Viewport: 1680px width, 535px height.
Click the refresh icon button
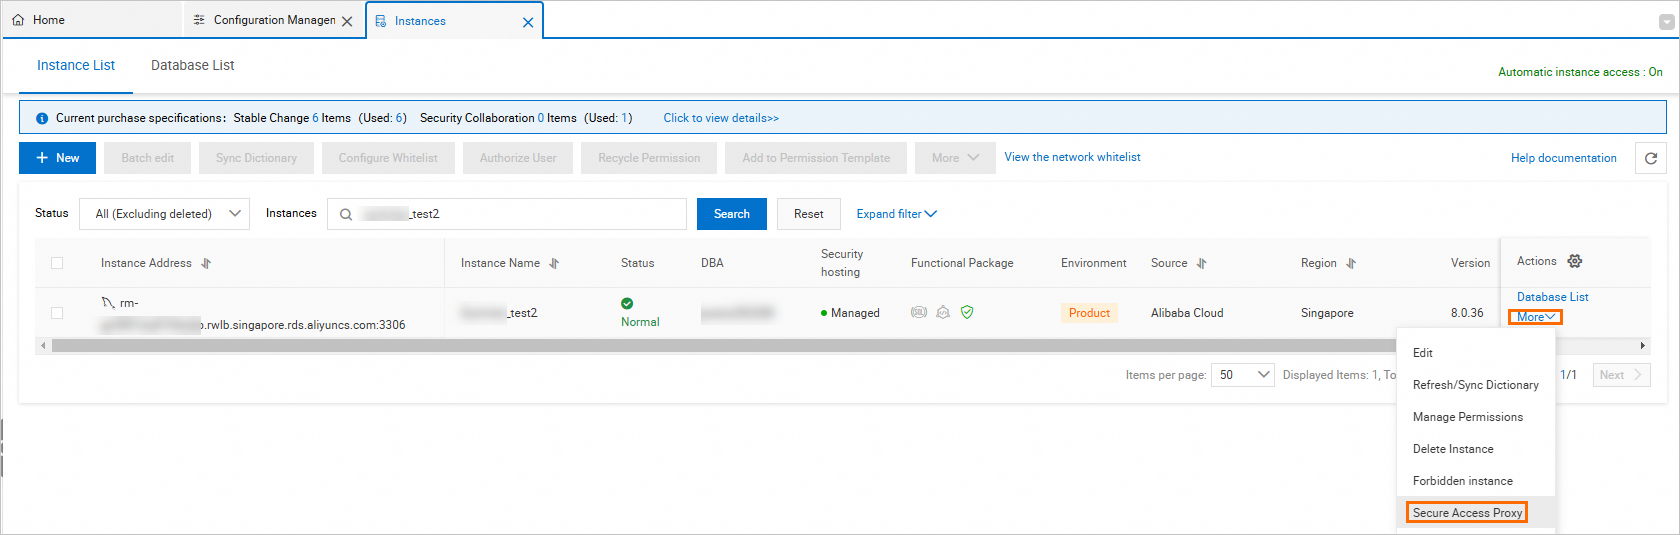(1651, 158)
